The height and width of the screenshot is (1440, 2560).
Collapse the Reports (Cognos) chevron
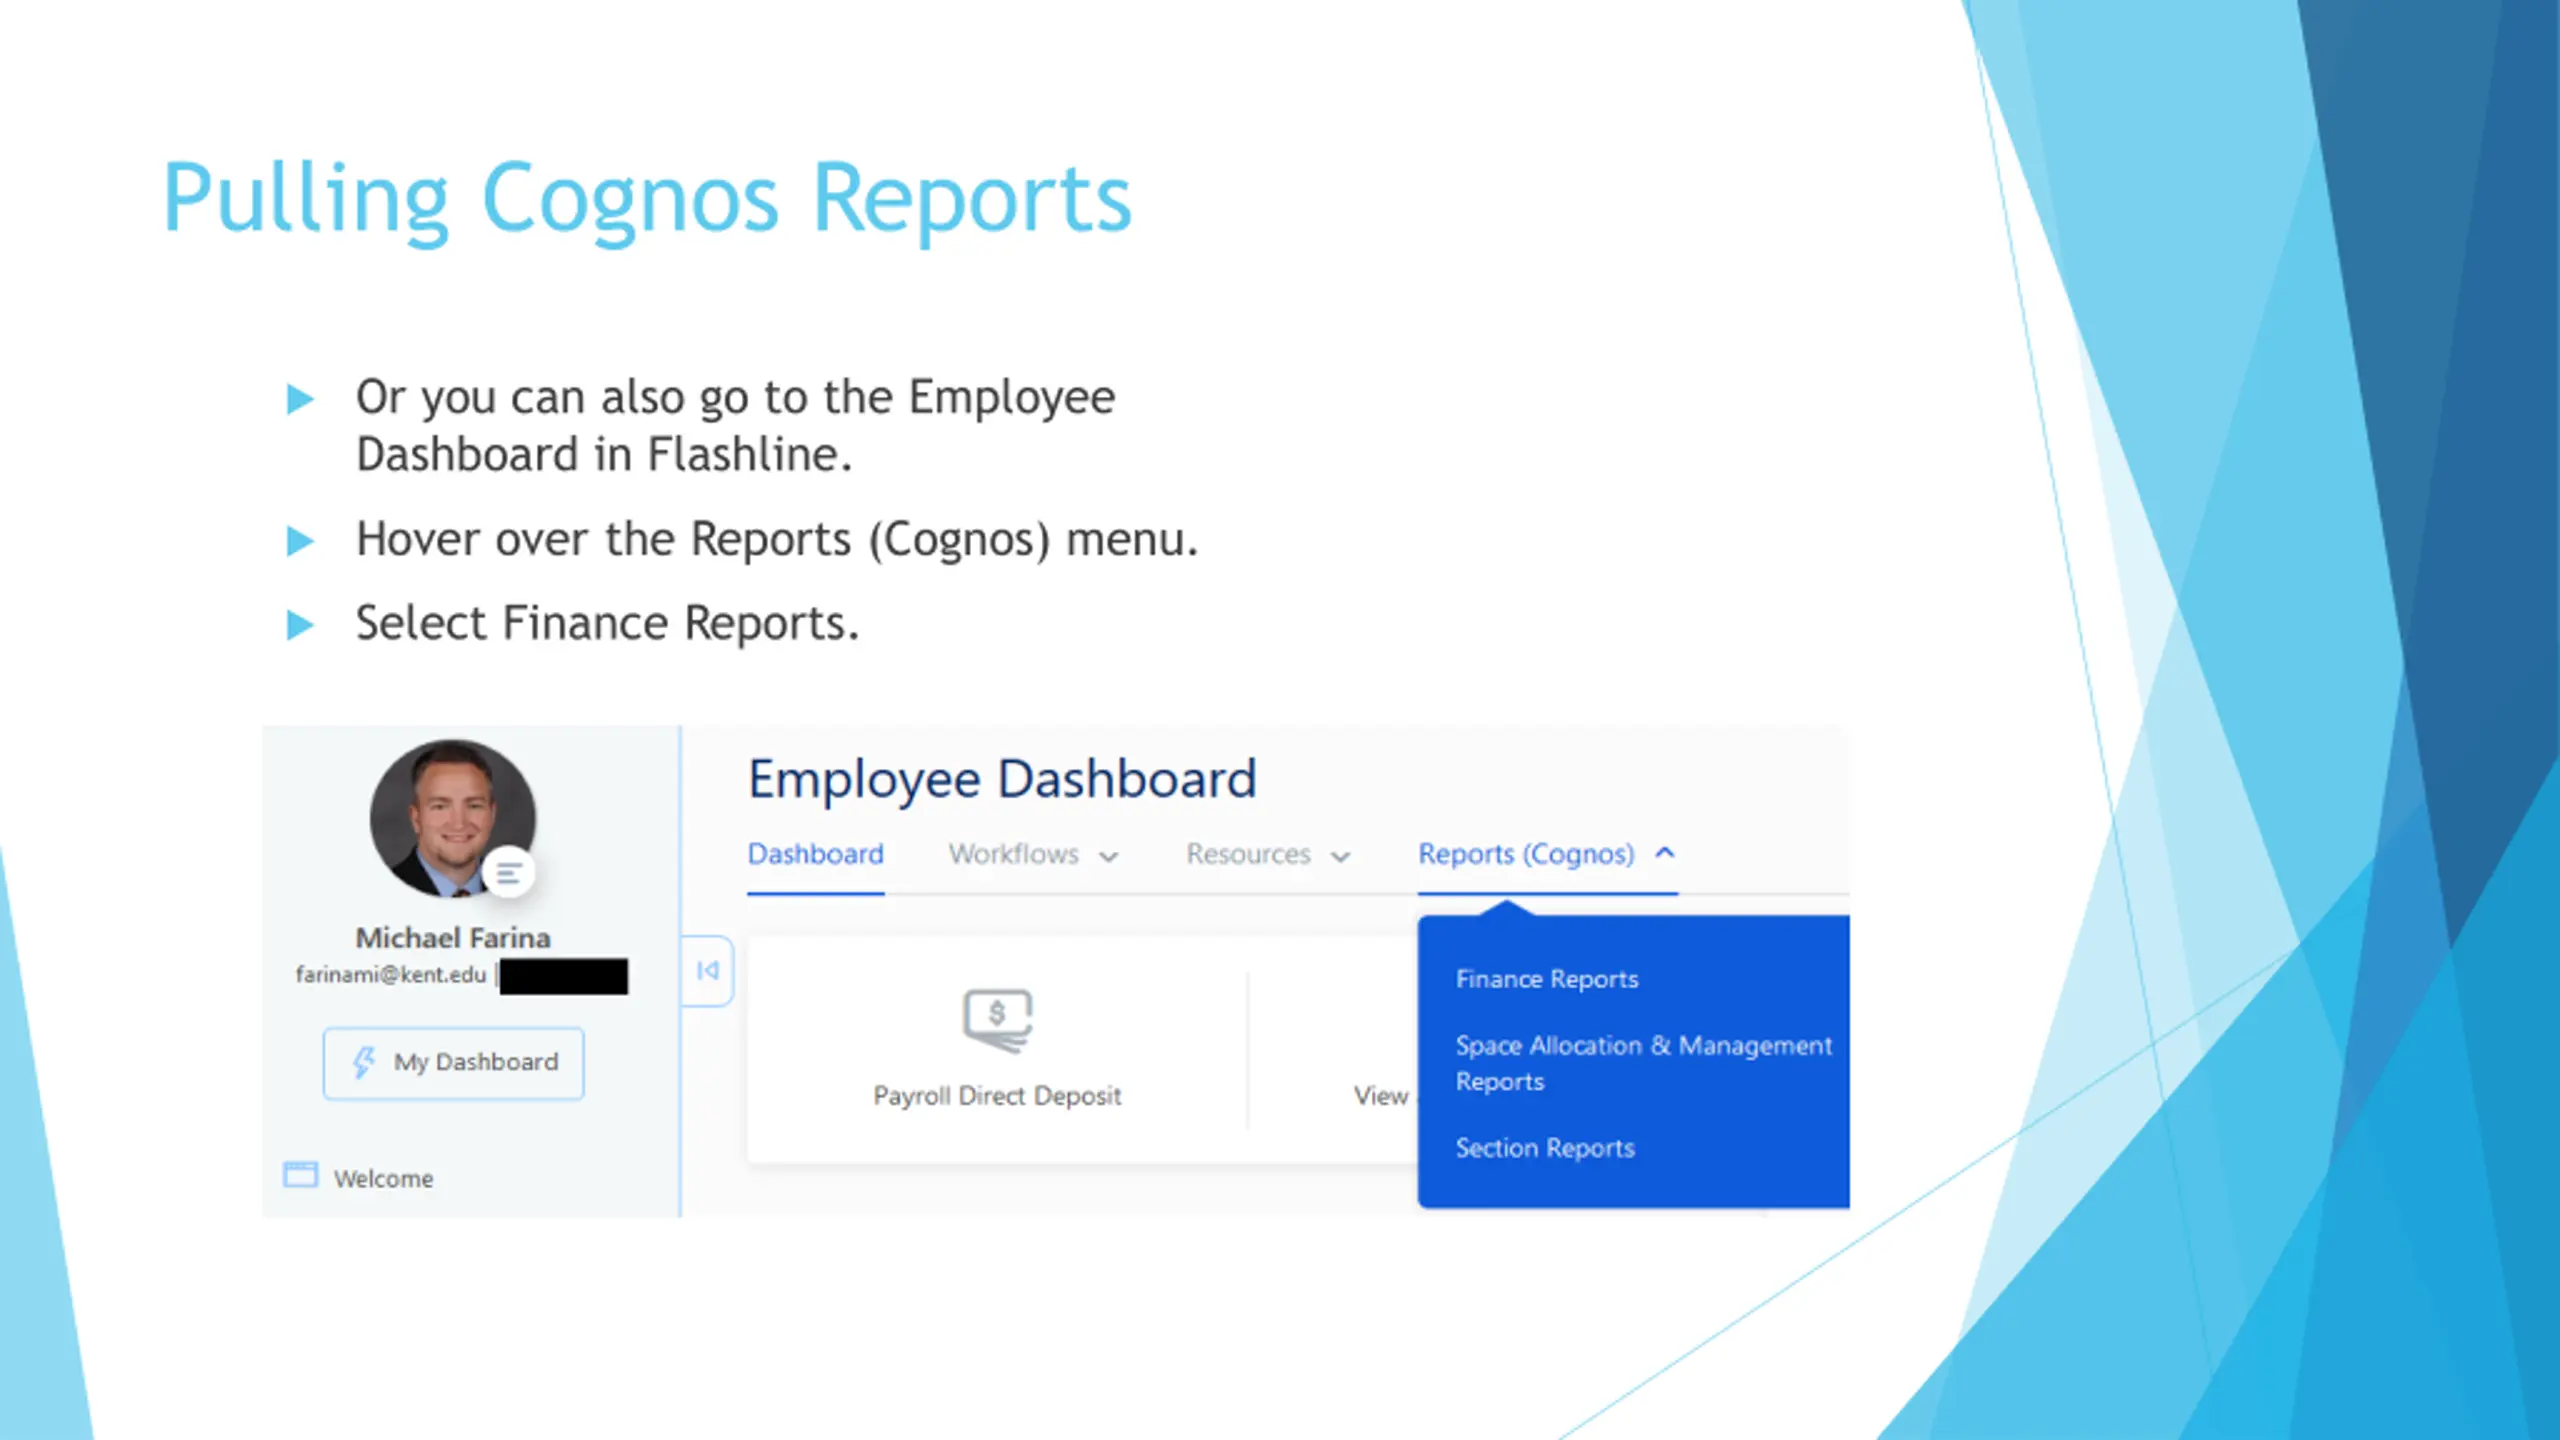(x=1665, y=853)
